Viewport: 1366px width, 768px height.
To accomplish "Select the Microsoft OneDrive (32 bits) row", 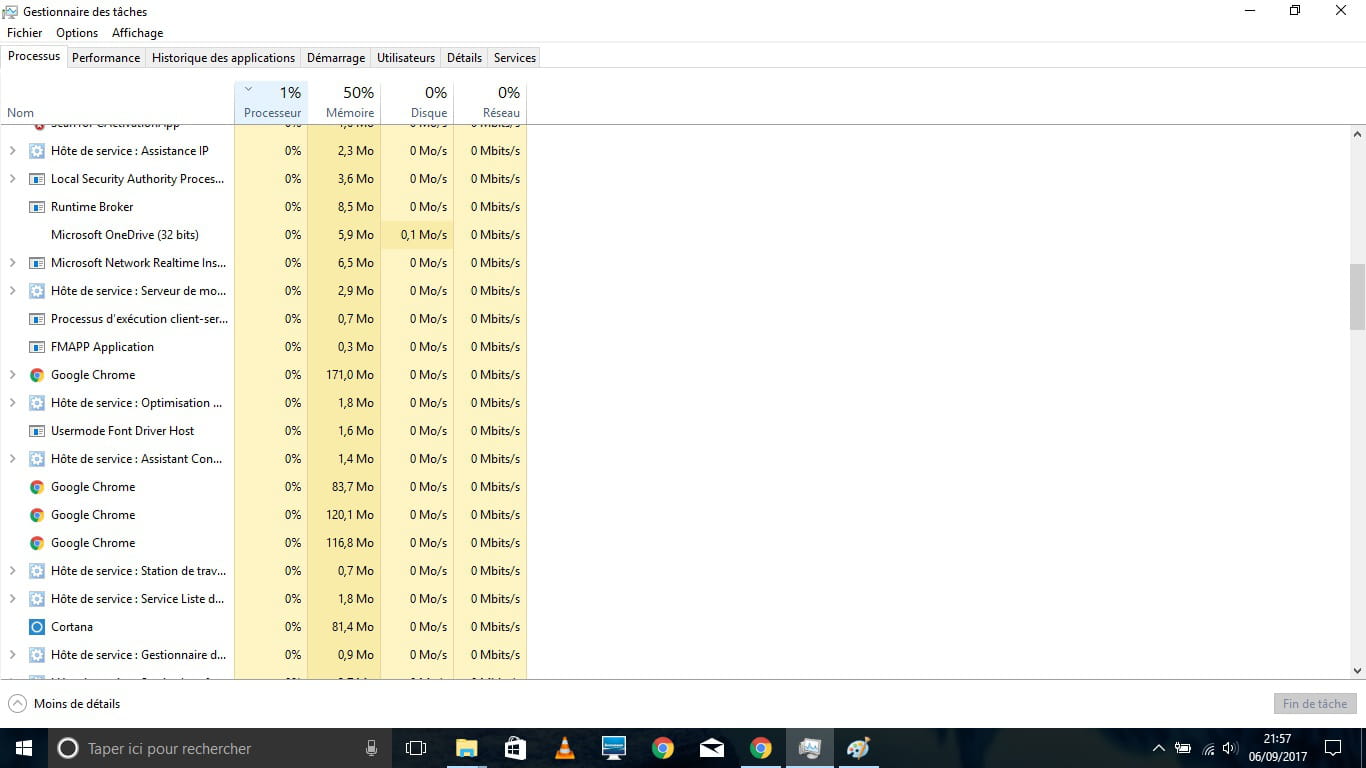I will pos(263,235).
